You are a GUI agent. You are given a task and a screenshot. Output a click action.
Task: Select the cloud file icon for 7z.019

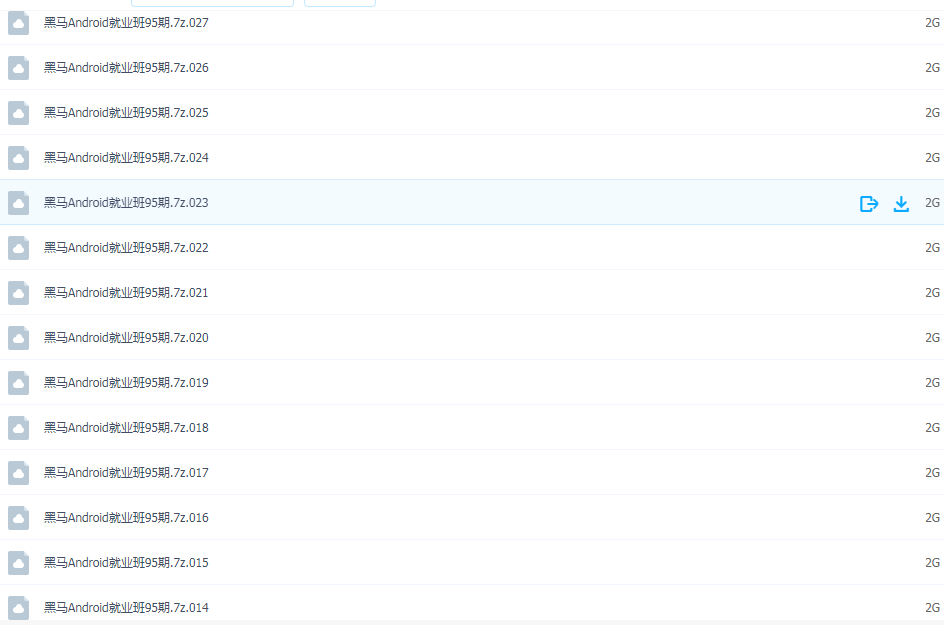tap(19, 383)
